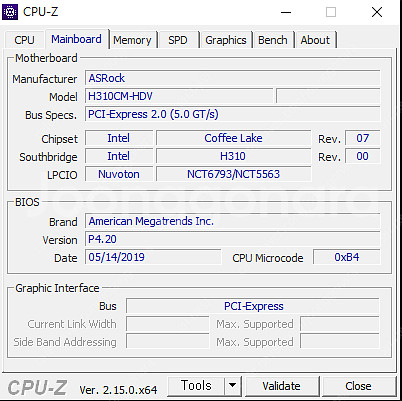Click Max. Supported field for link width
The width and height of the screenshot is (402, 401).
(340, 324)
